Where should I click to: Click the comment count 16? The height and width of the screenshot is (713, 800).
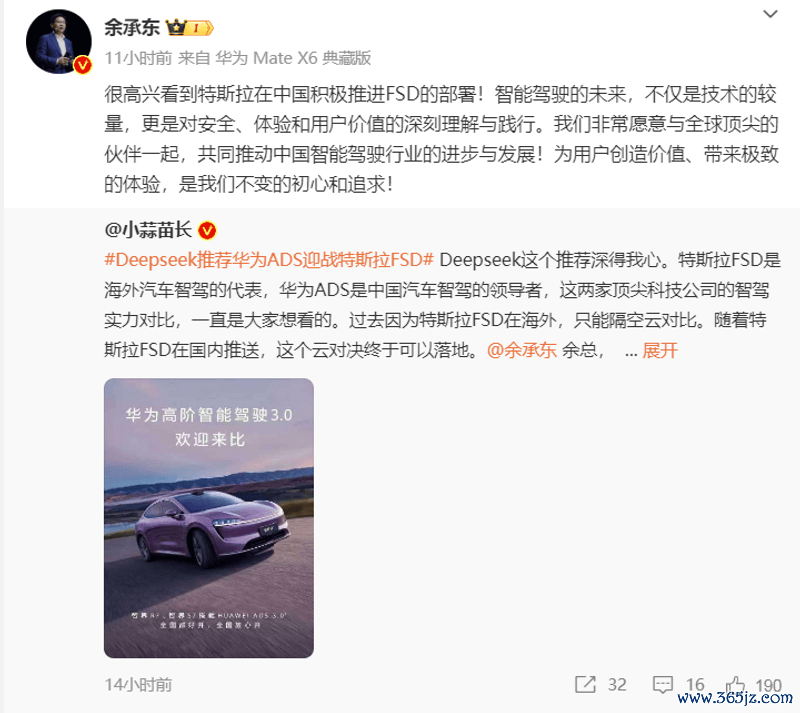click(x=694, y=684)
